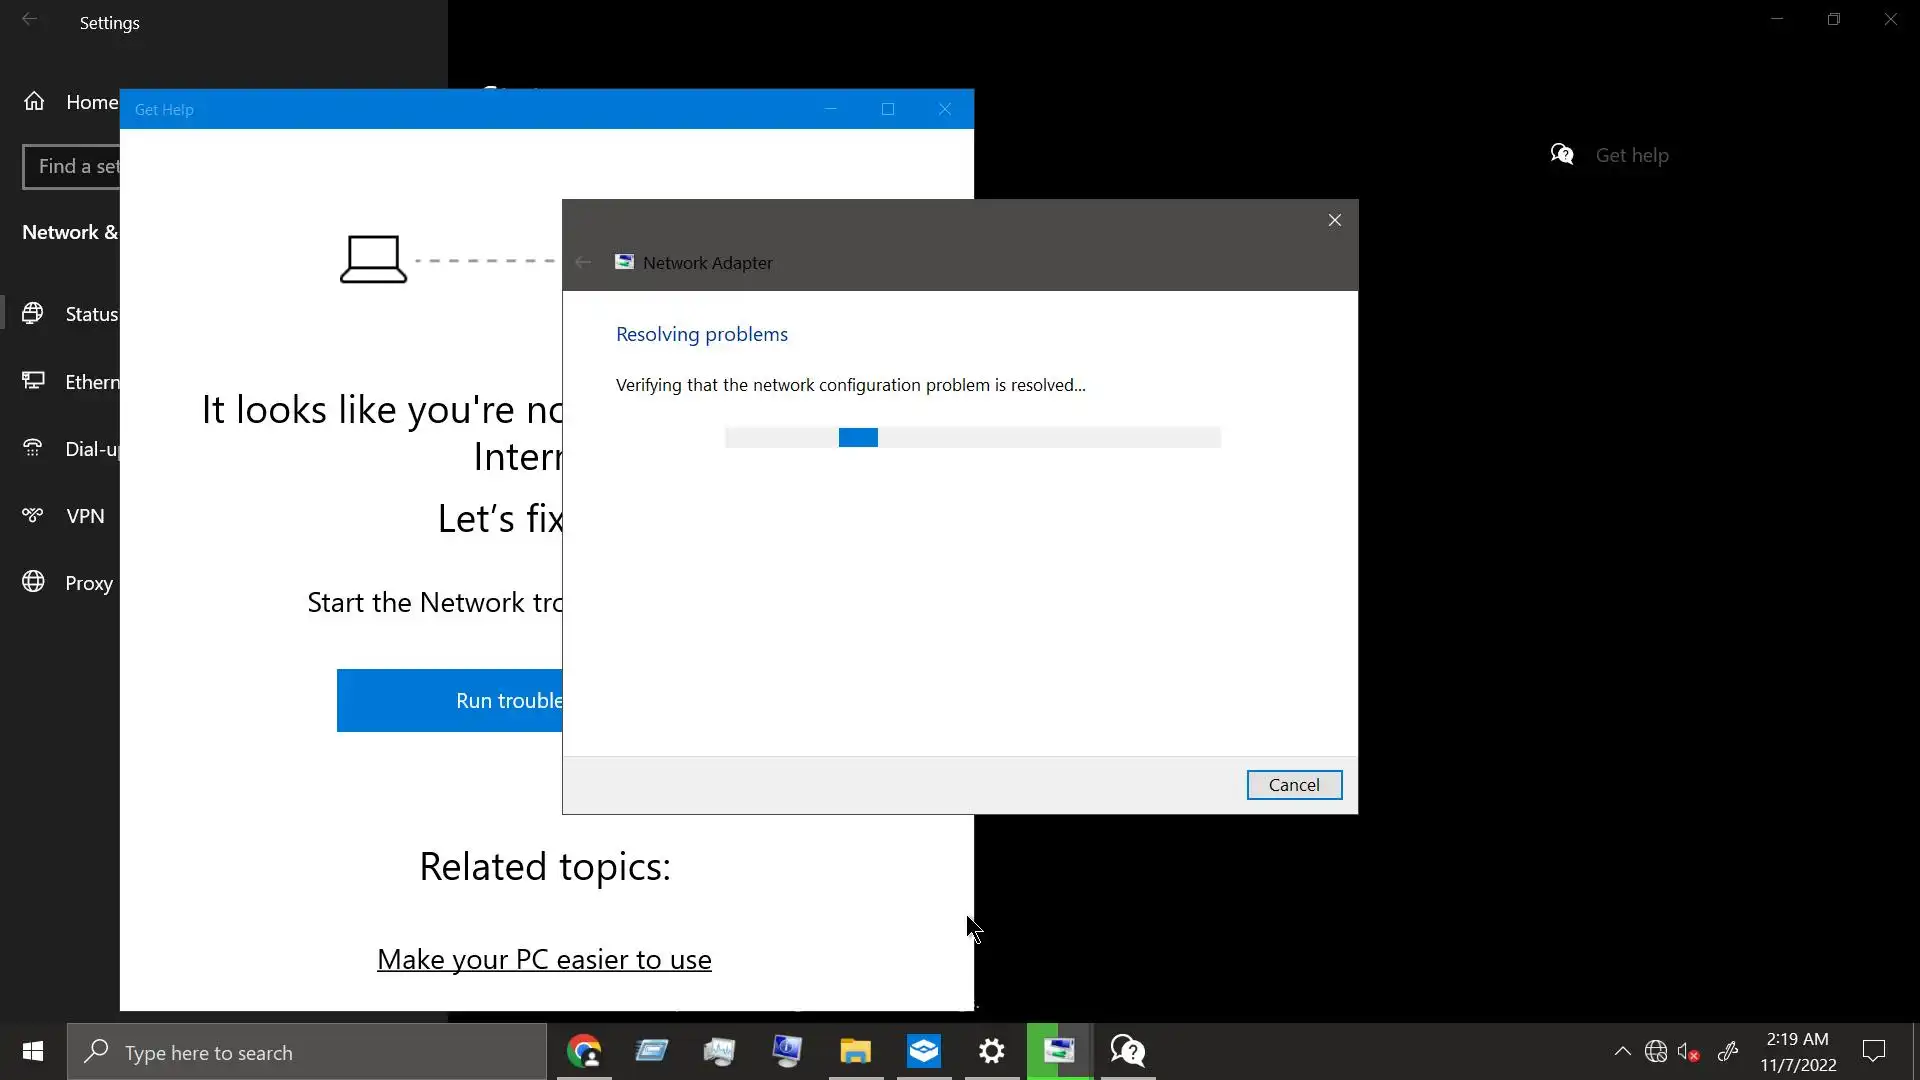Screen dimensions: 1920x1080
Task: Close the Network Adapter troubleshooter dialog
Action: (1334, 220)
